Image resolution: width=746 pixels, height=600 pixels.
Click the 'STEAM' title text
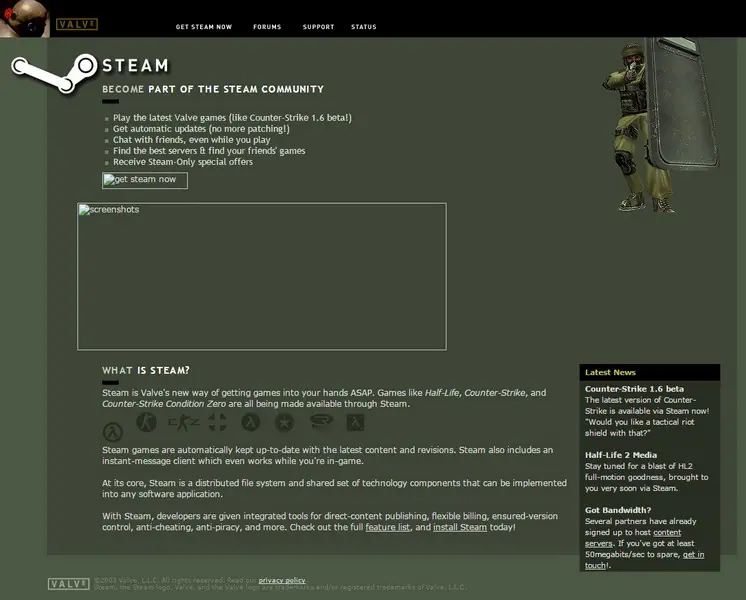point(136,66)
